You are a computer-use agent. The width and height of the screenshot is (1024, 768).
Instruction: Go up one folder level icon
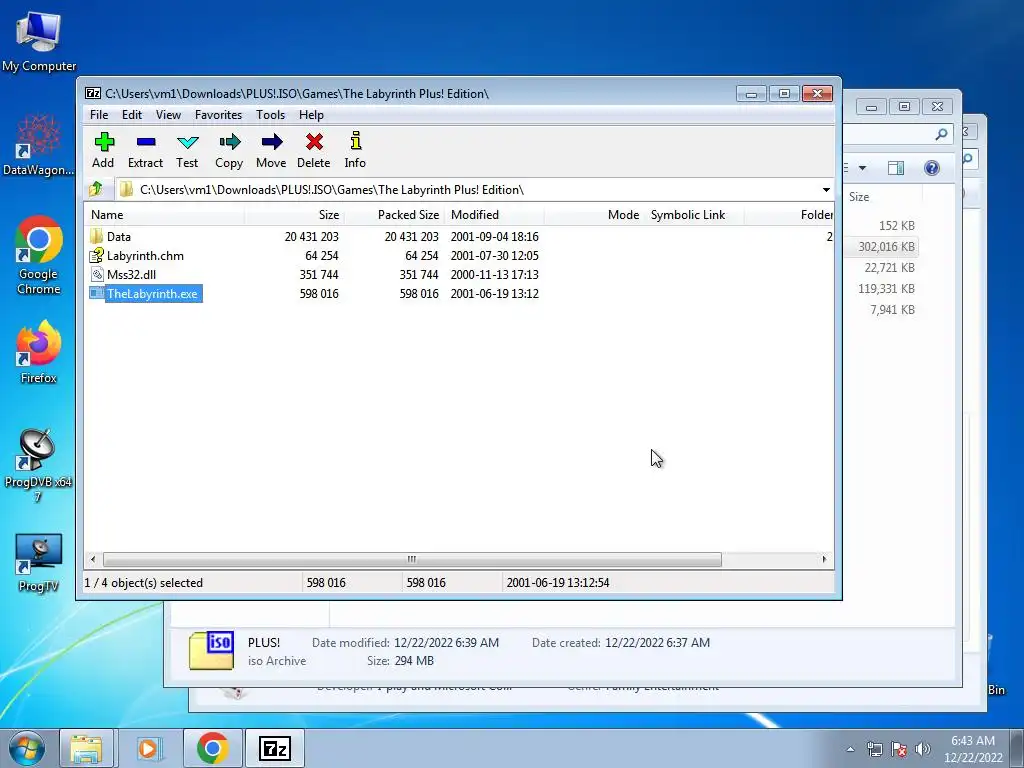(96, 189)
